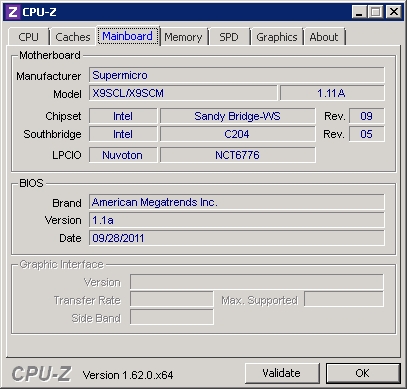Click the 1.11A model revision field
This screenshot has height=389, width=407.
pyautogui.click(x=332, y=93)
